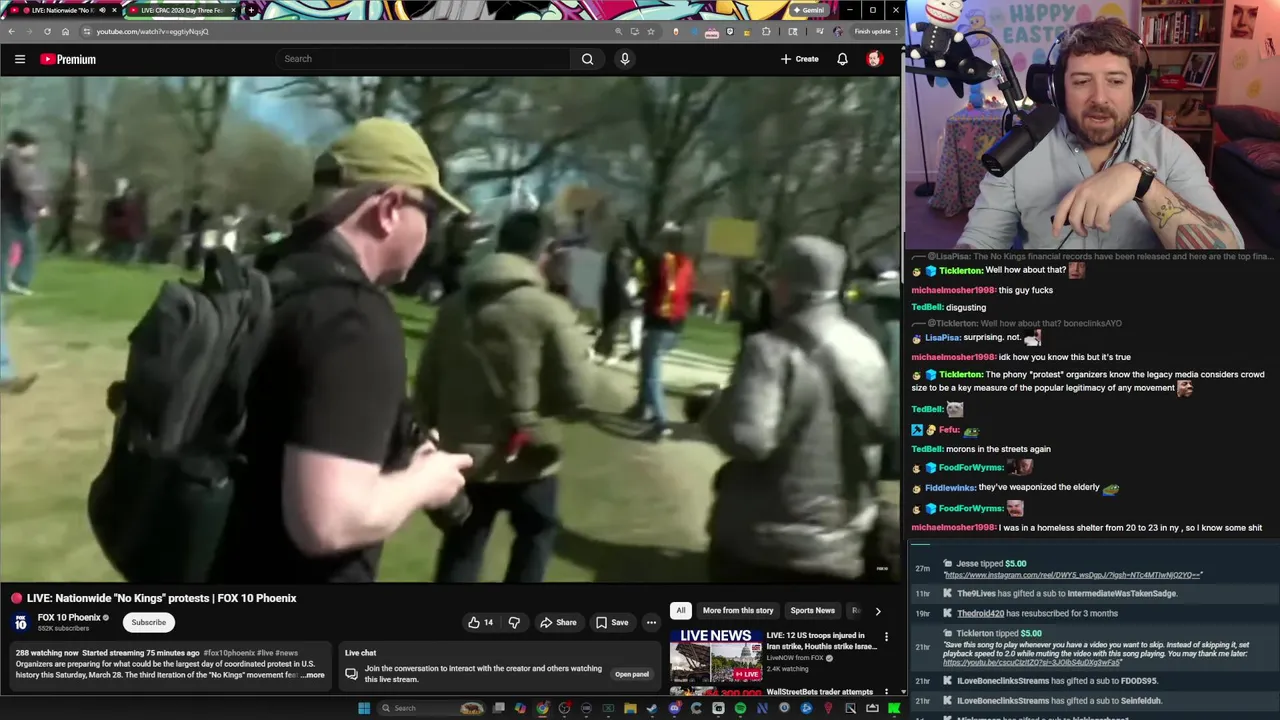Open the FOX 10 Phoenix channel name
This screenshot has height=720, width=1280.
tap(69, 617)
